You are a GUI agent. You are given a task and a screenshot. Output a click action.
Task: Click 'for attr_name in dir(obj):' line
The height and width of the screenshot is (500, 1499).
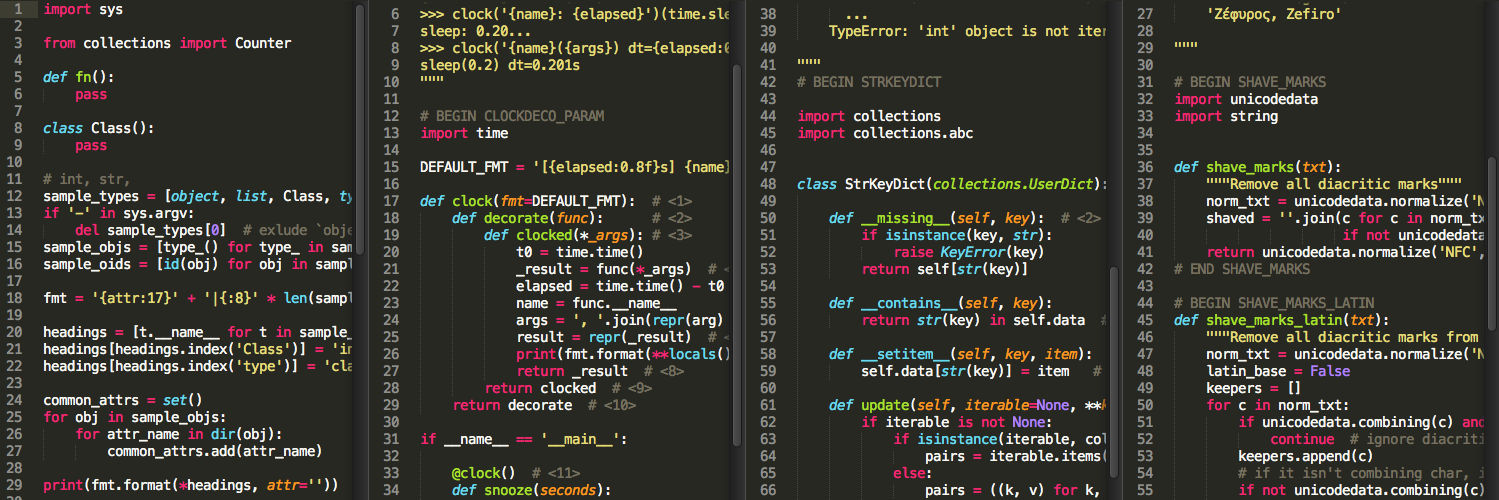179,435
